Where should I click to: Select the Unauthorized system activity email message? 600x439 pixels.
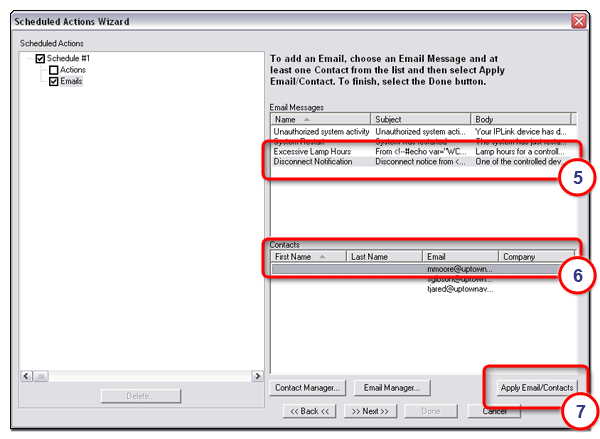pos(321,131)
